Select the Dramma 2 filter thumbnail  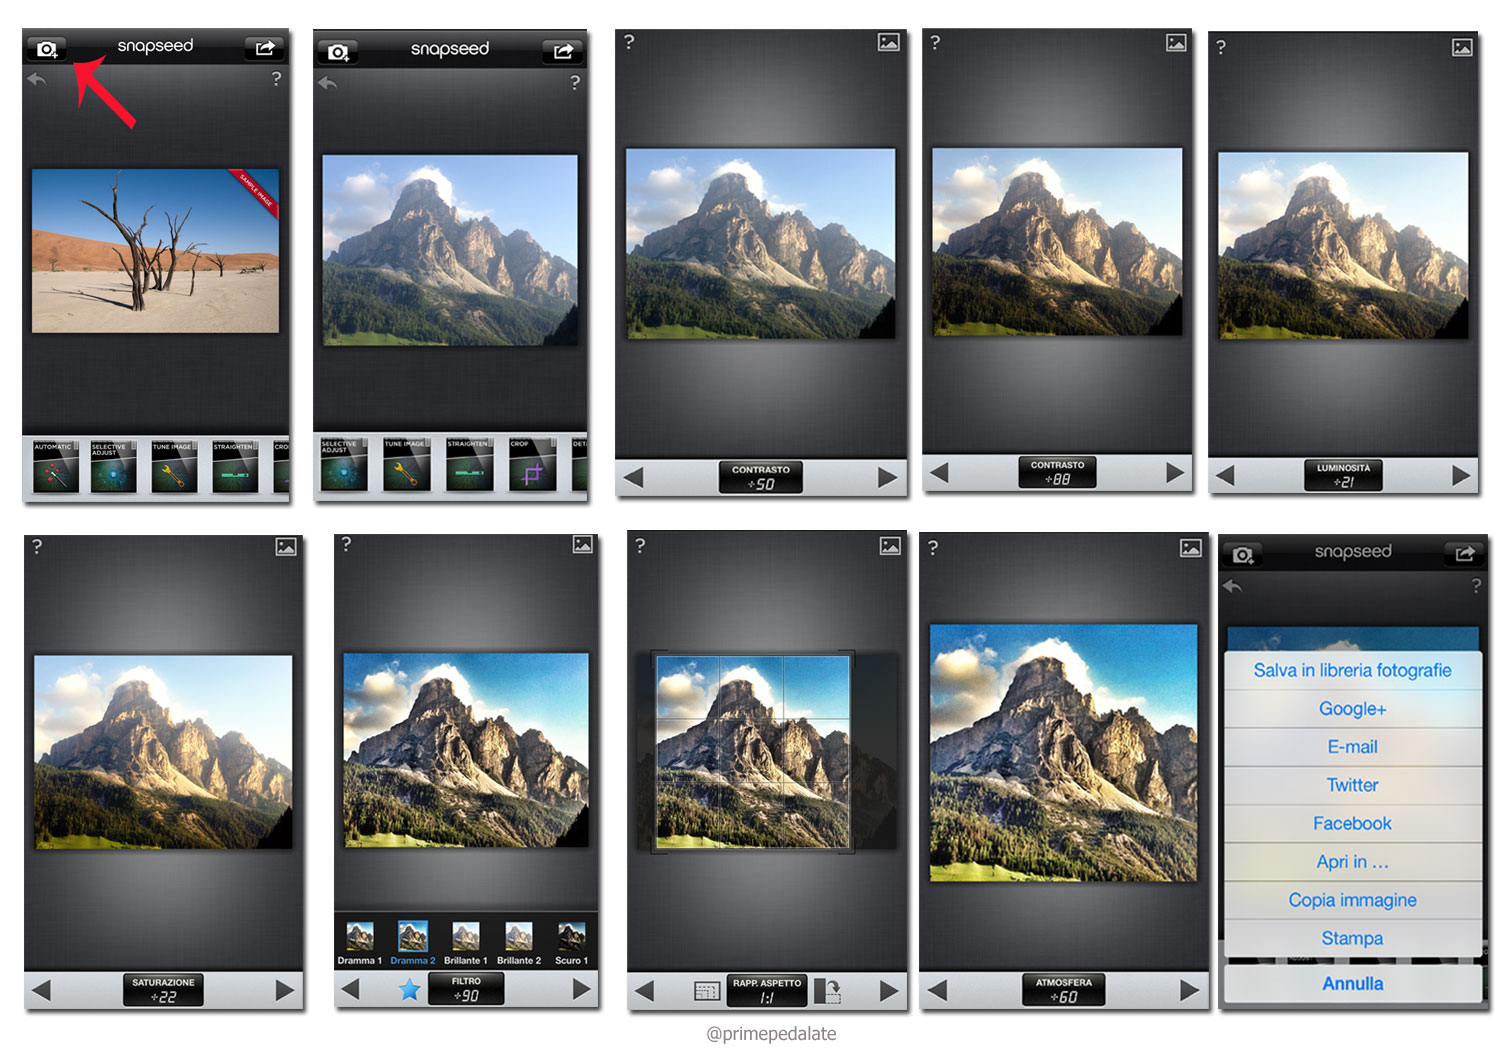click(x=413, y=938)
